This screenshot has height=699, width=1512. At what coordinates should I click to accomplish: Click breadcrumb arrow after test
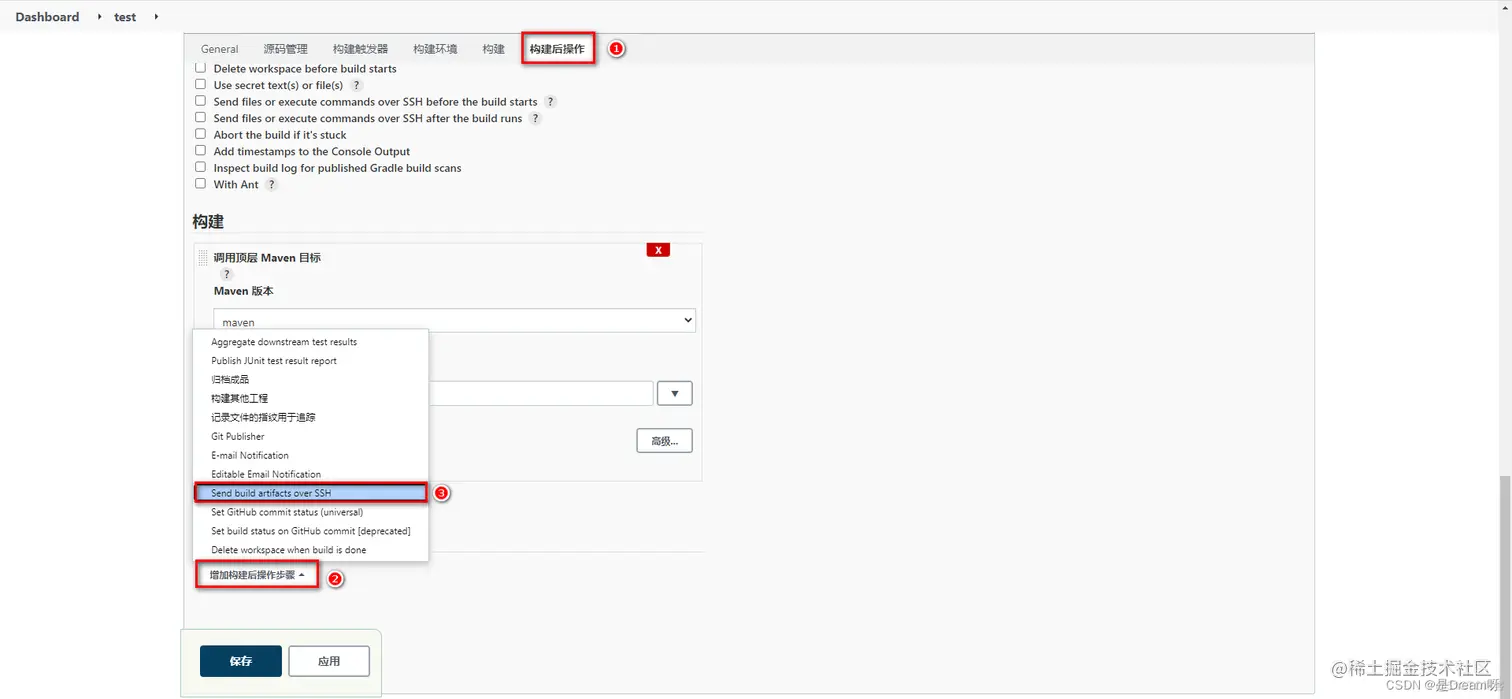157,17
